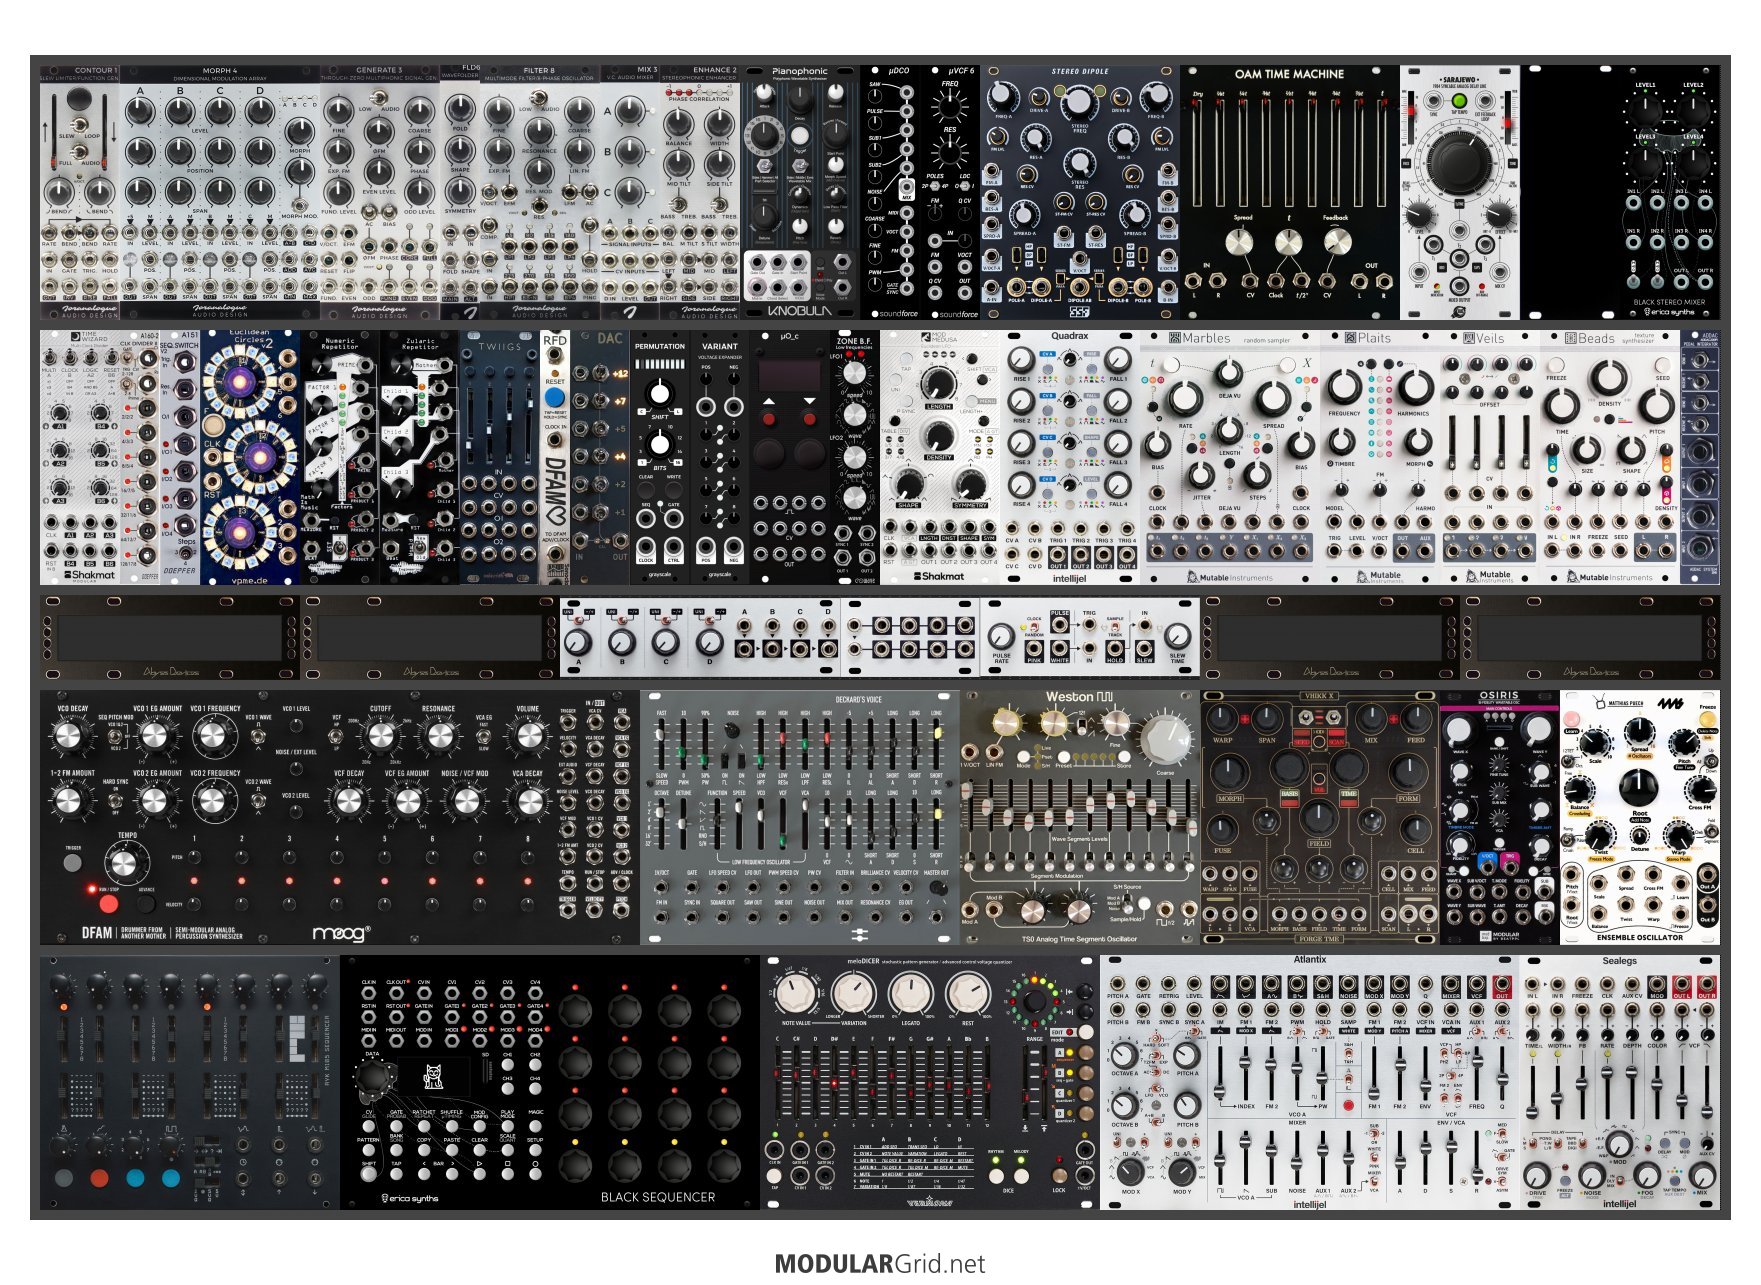Viewport: 1761px width, 1285px height.
Task: Click the NOTE VALUE knob on meloDICER
Action: pos(796,994)
